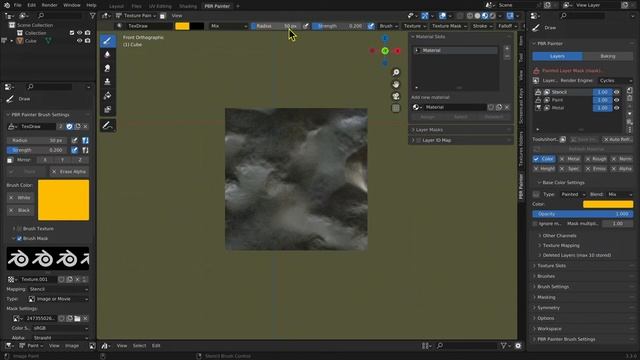Click the outliner filter funnel icon
The image size is (640, 360).
click(93, 16)
